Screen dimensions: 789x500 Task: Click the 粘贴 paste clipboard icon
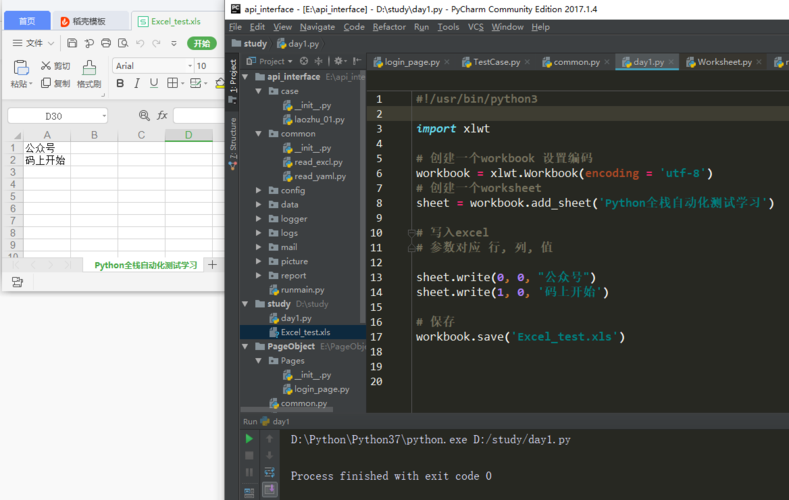coord(21,67)
